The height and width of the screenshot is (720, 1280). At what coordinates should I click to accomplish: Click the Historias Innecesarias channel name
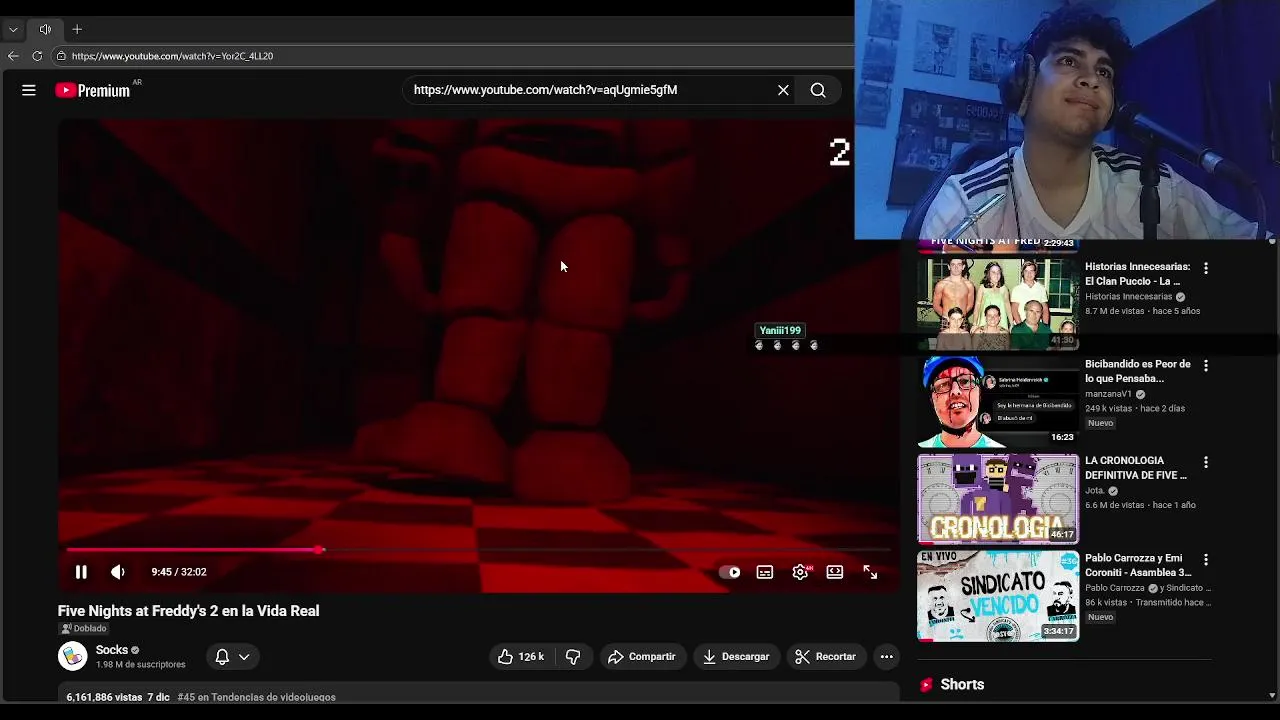(x=1128, y=297)
